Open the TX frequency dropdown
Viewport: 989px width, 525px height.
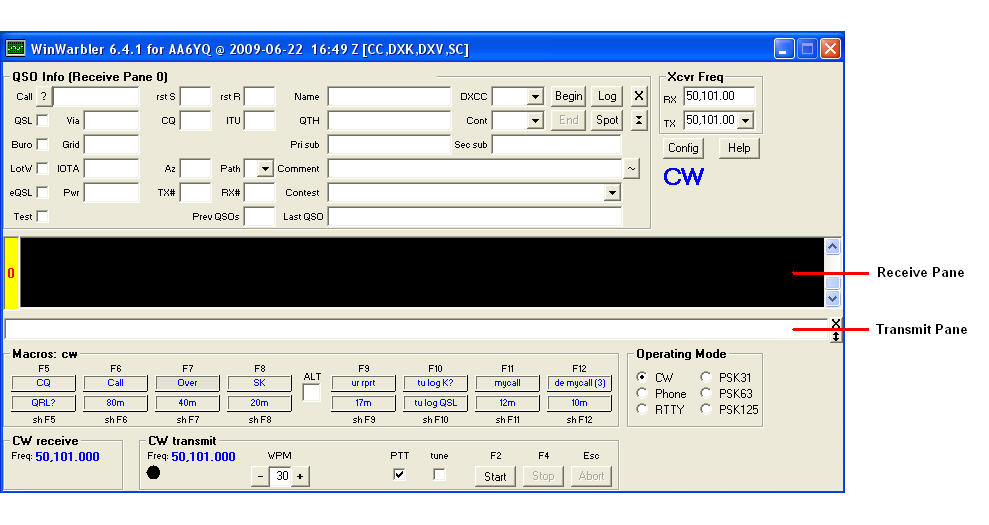tap(746, 120)
